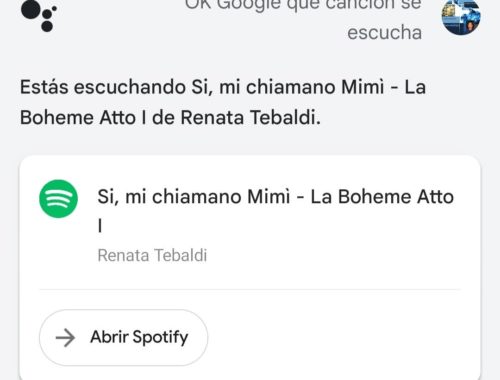Viewport: 500px width, 380px height.
Task: Click the lone wrapped 'I' of the card title
Action: pyautogui.click(x=100, y=226)
